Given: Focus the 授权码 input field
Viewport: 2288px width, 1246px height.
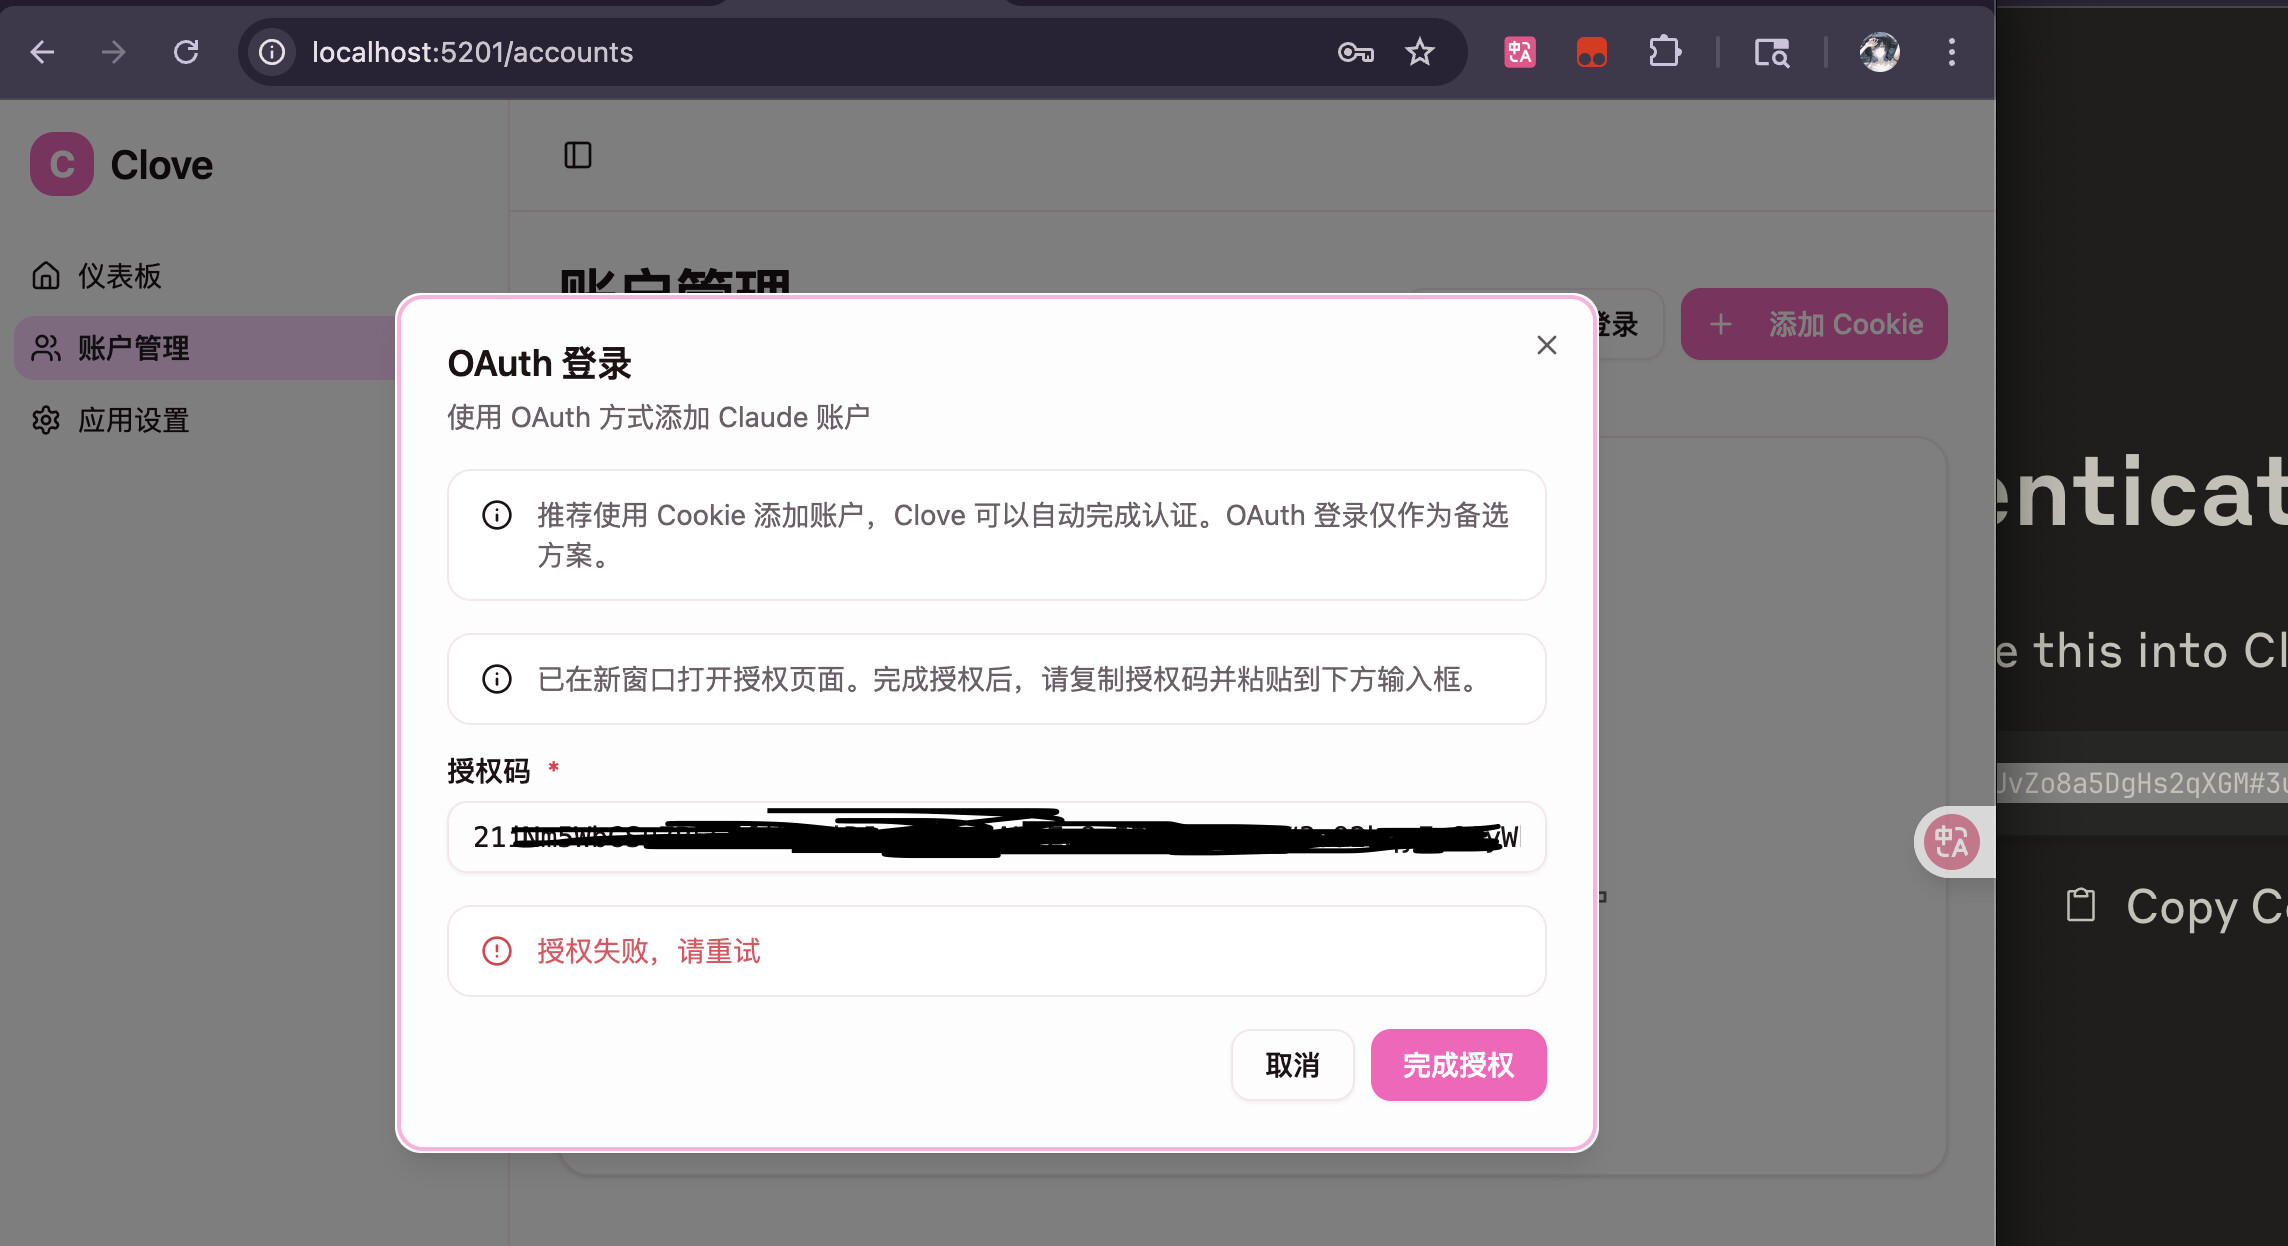Looking at the screenshot, I should tap(996, 837).
